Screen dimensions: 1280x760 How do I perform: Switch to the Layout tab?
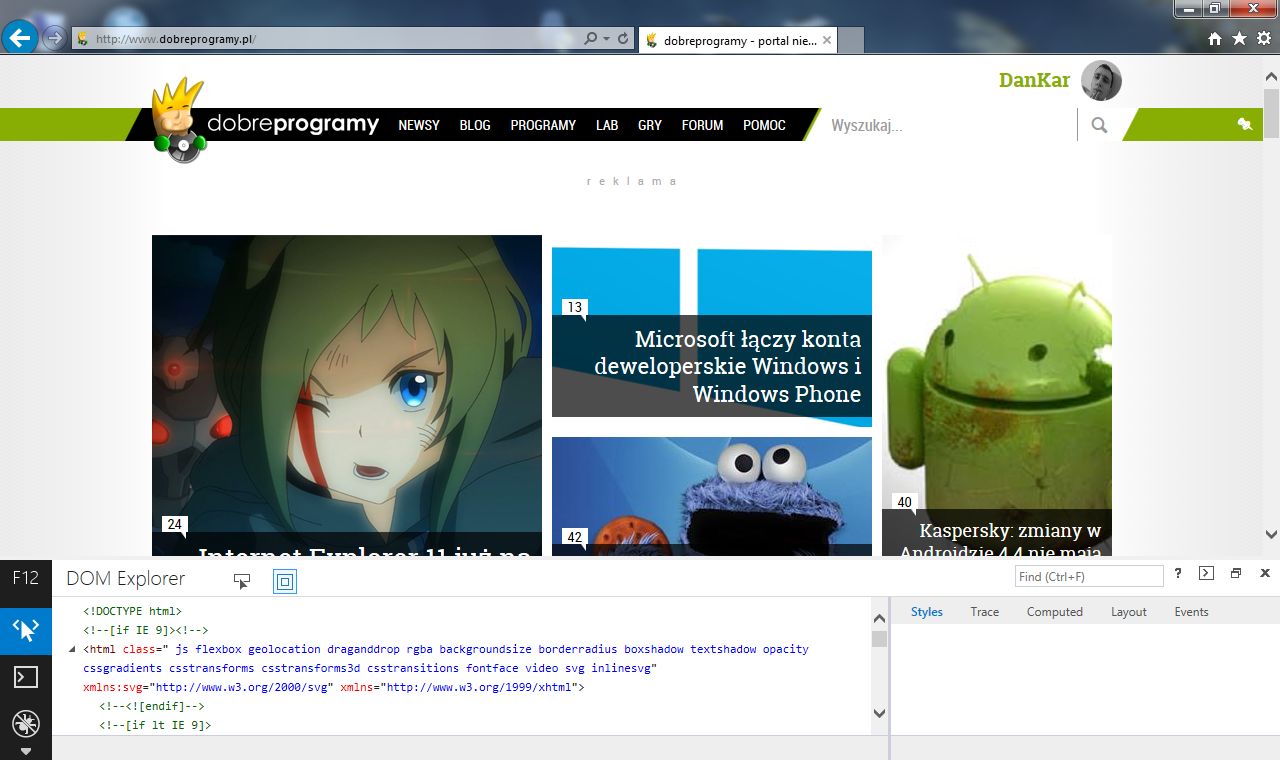pos(1129,612)
